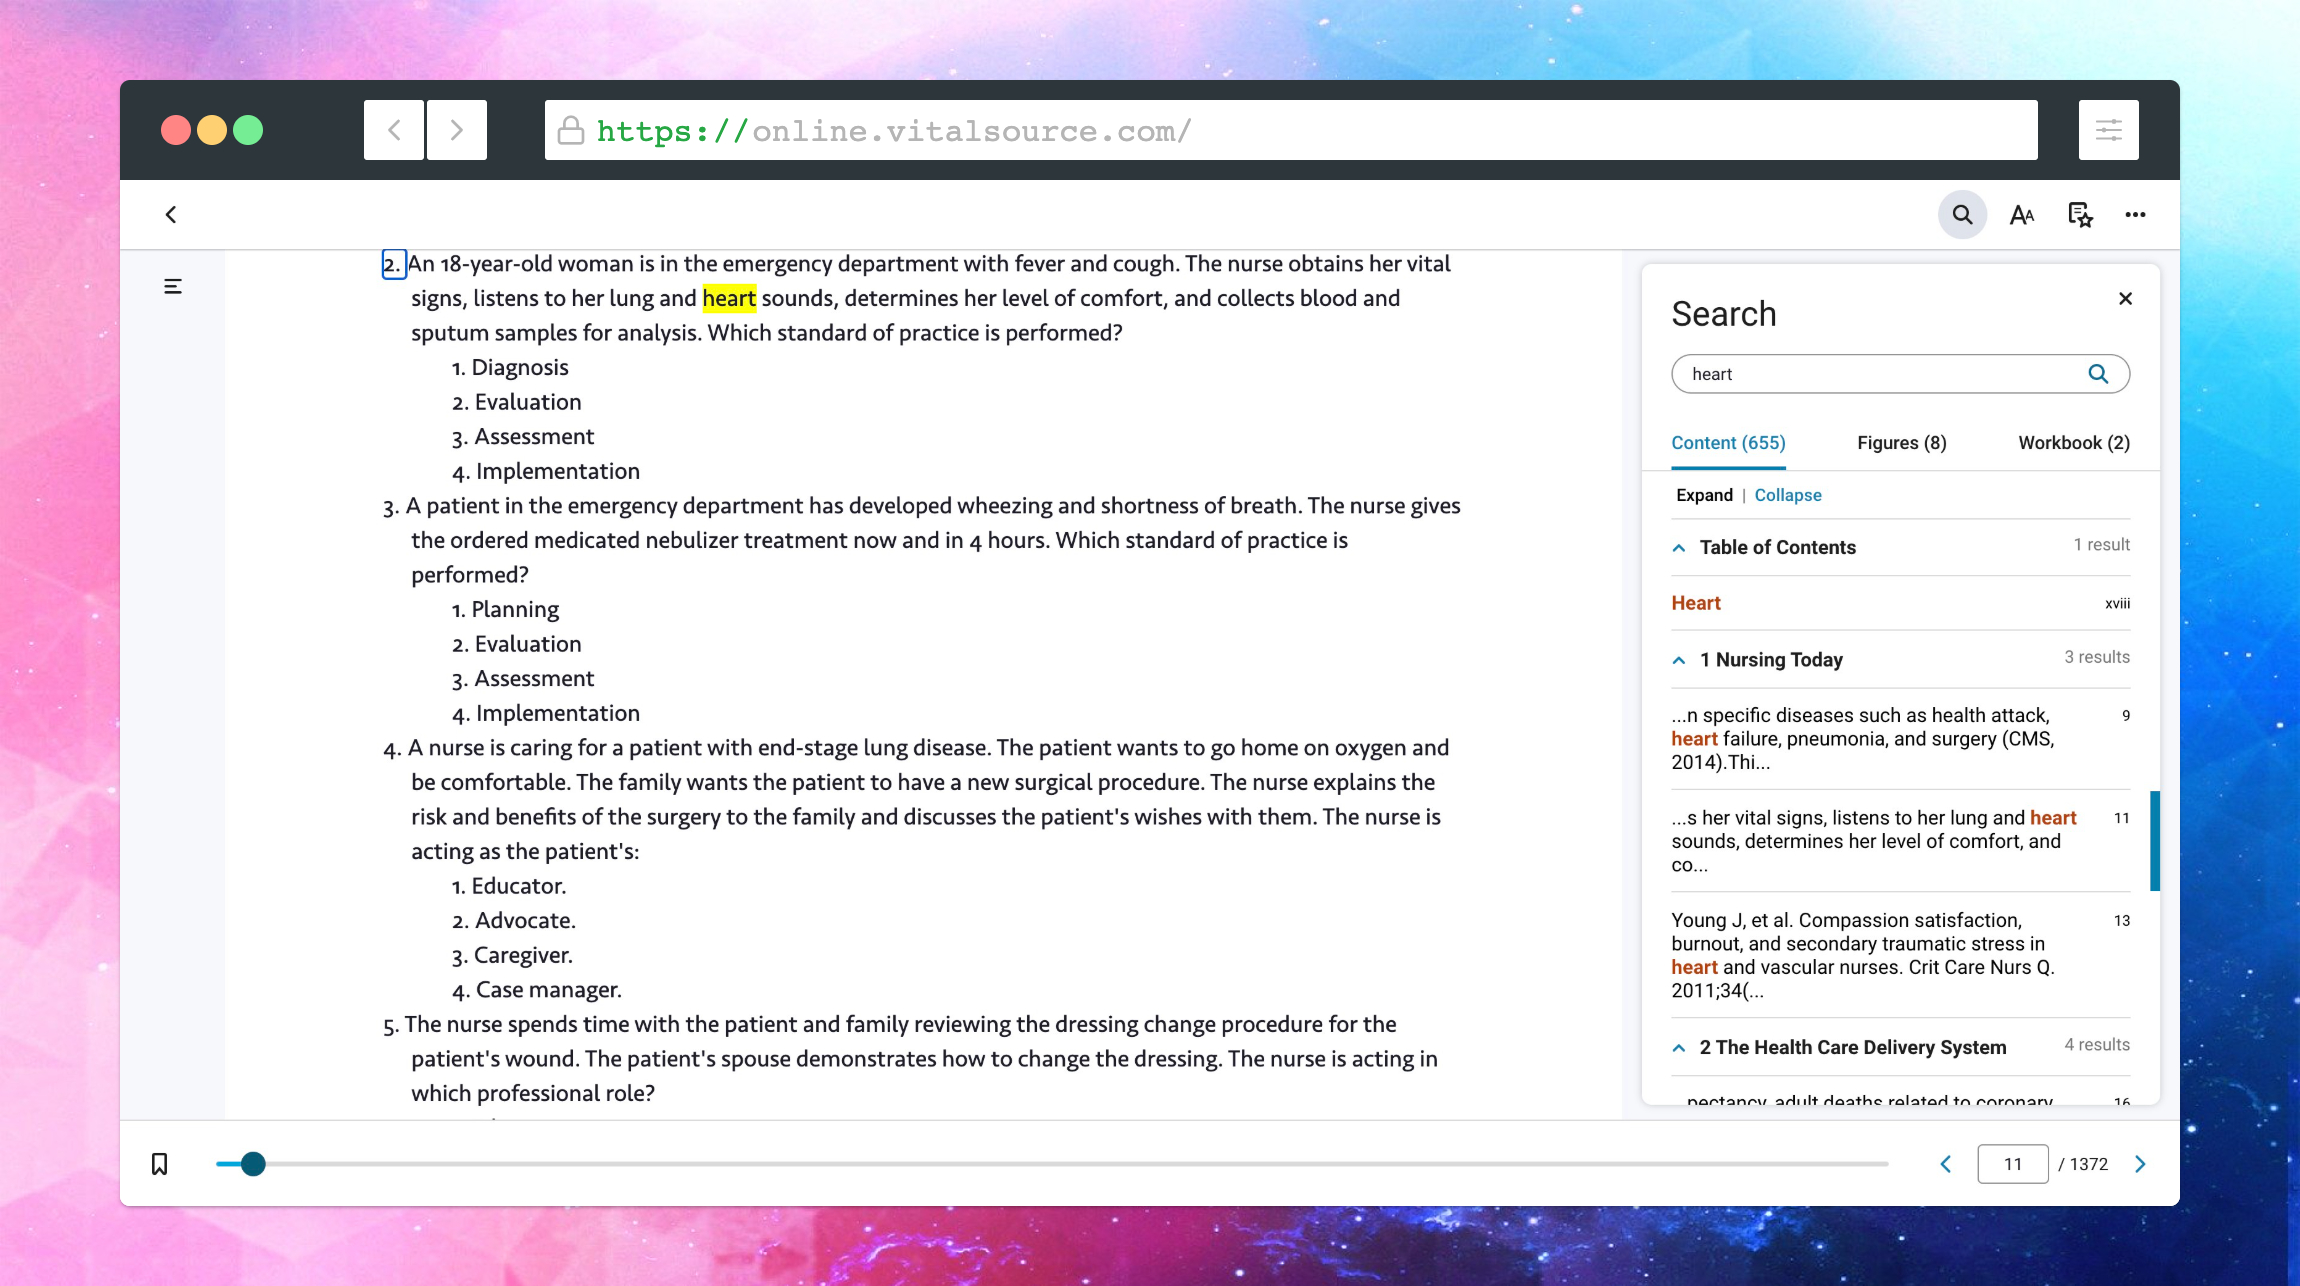Open the table of contents hamburger icon
The width and height of the screenshot is (2300, 1286).
[x=172, y=286]
